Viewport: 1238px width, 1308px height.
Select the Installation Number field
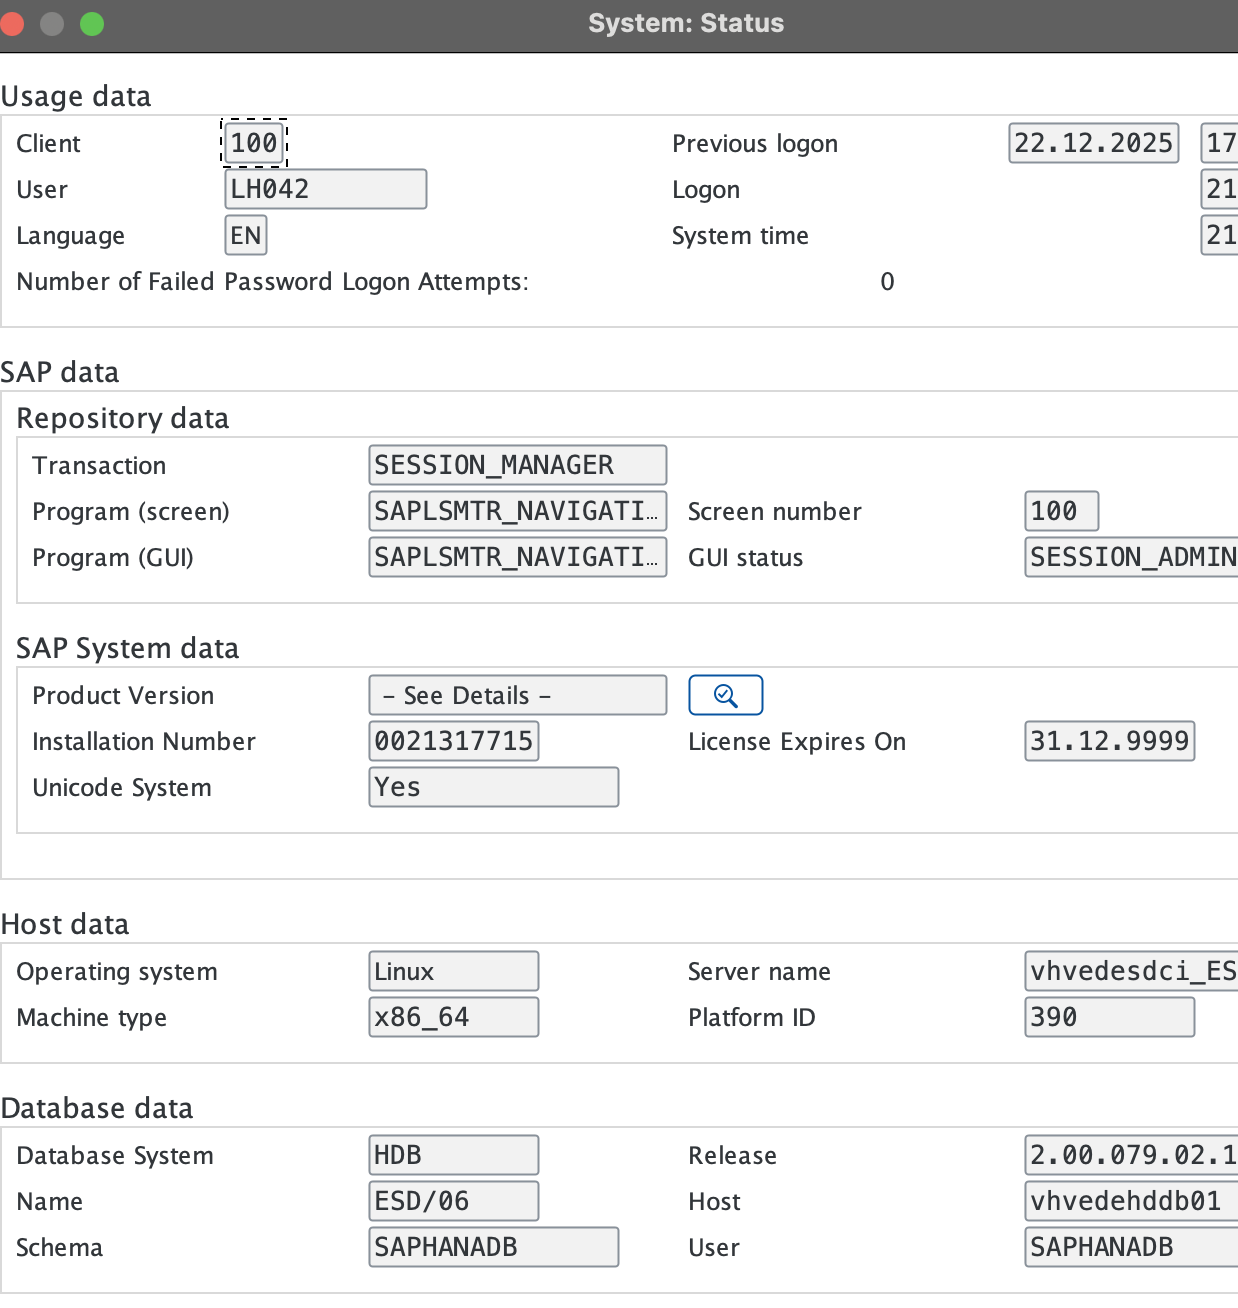(454, 741)
